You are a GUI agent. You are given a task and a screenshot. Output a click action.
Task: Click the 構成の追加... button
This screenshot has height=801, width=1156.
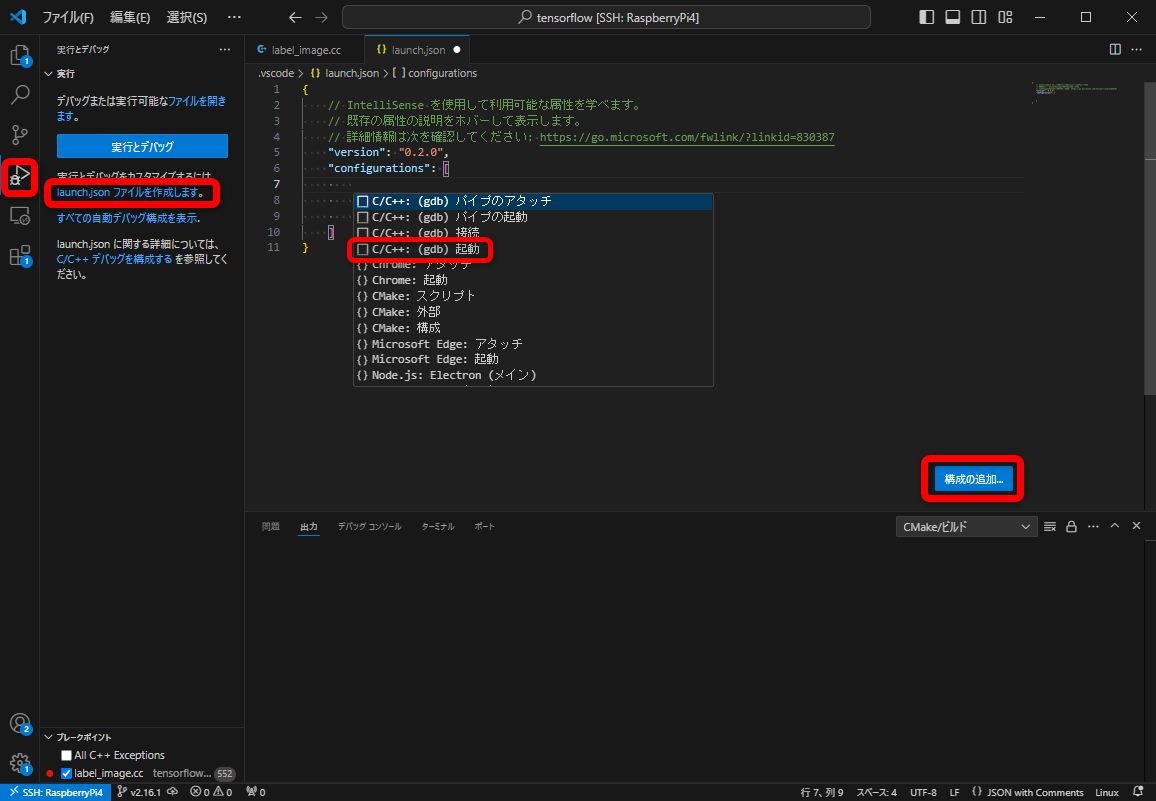click(x=973, y=479)
